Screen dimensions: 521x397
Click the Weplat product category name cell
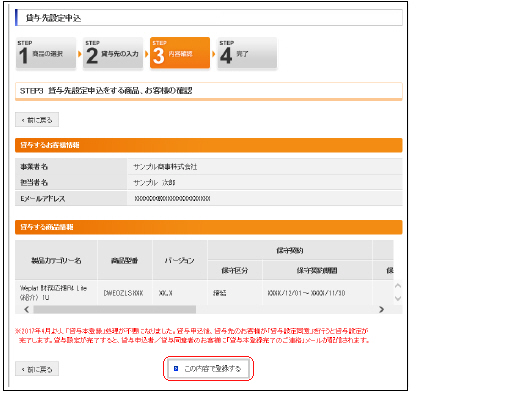[53, 293]
